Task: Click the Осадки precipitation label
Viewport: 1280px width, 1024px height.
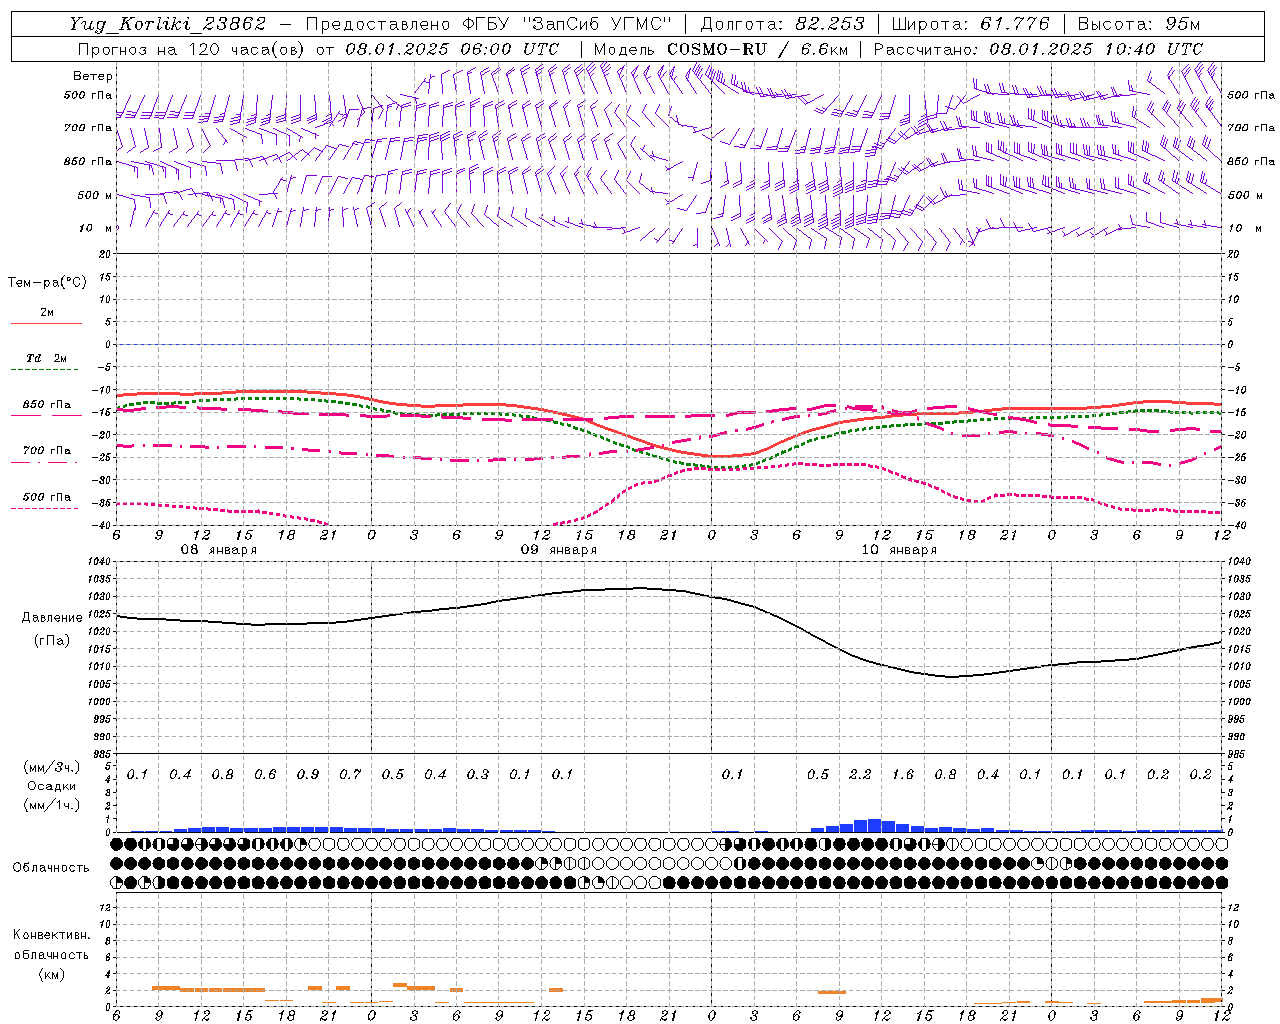Action: [51, 786]
